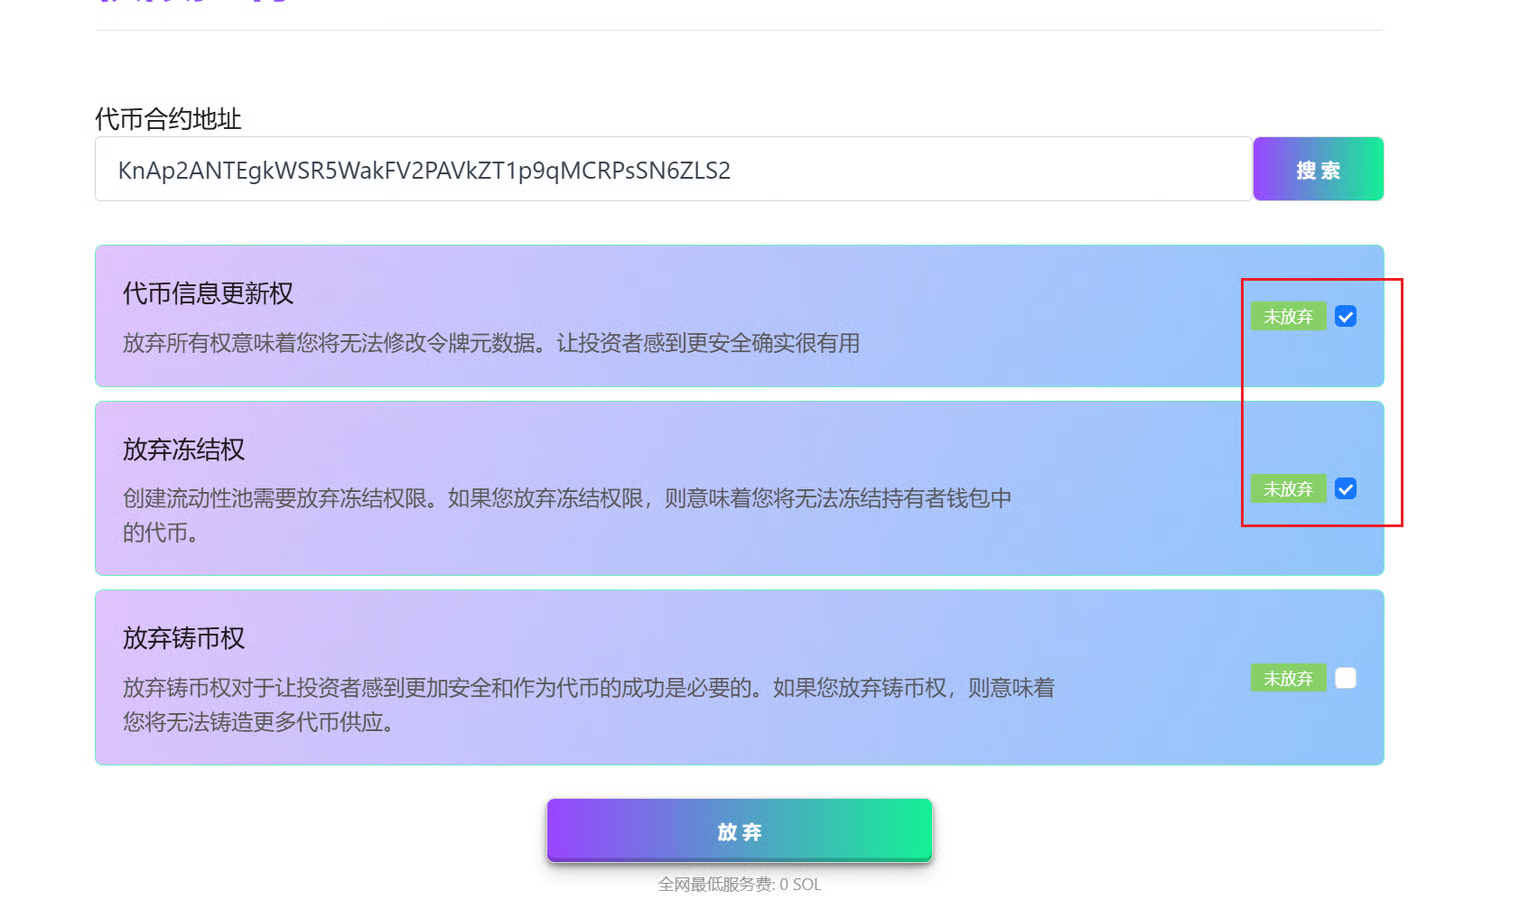Click the 的代币。 text in freeze card
Image resolution: width=1520 pixels, height=909 pixels.
(160, 533)
